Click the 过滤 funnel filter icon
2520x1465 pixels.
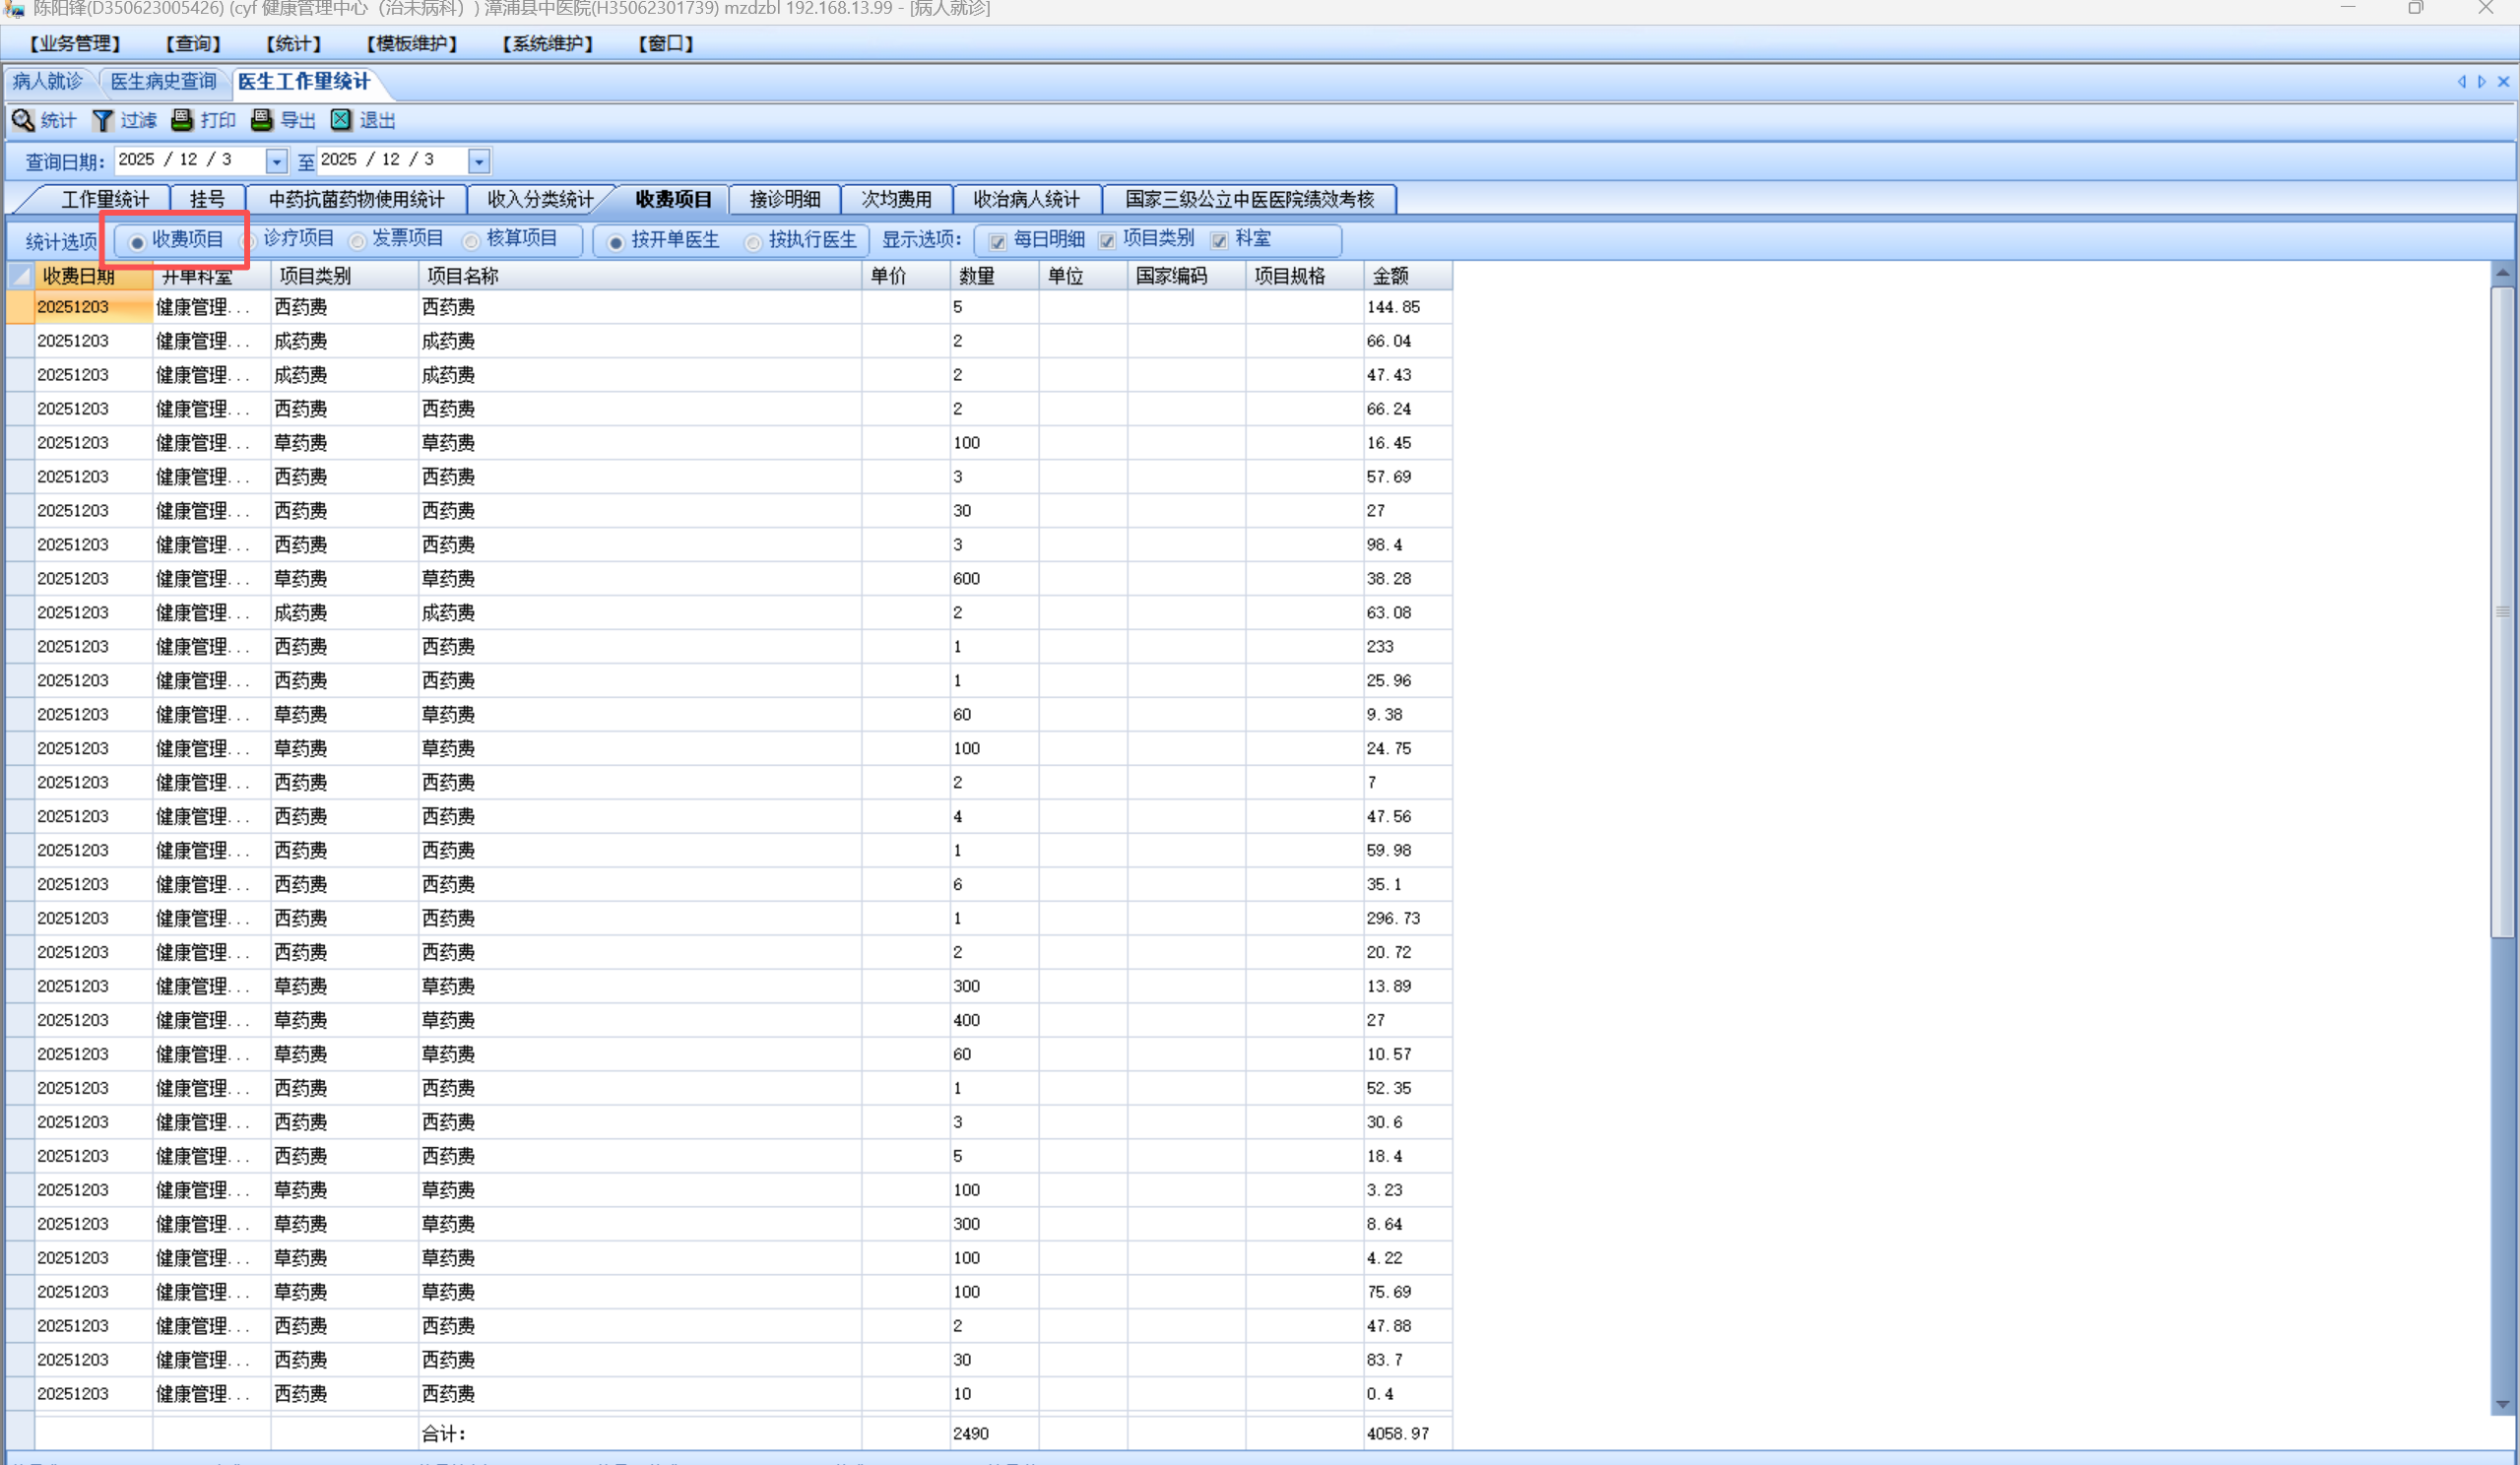tap(103, 121)
